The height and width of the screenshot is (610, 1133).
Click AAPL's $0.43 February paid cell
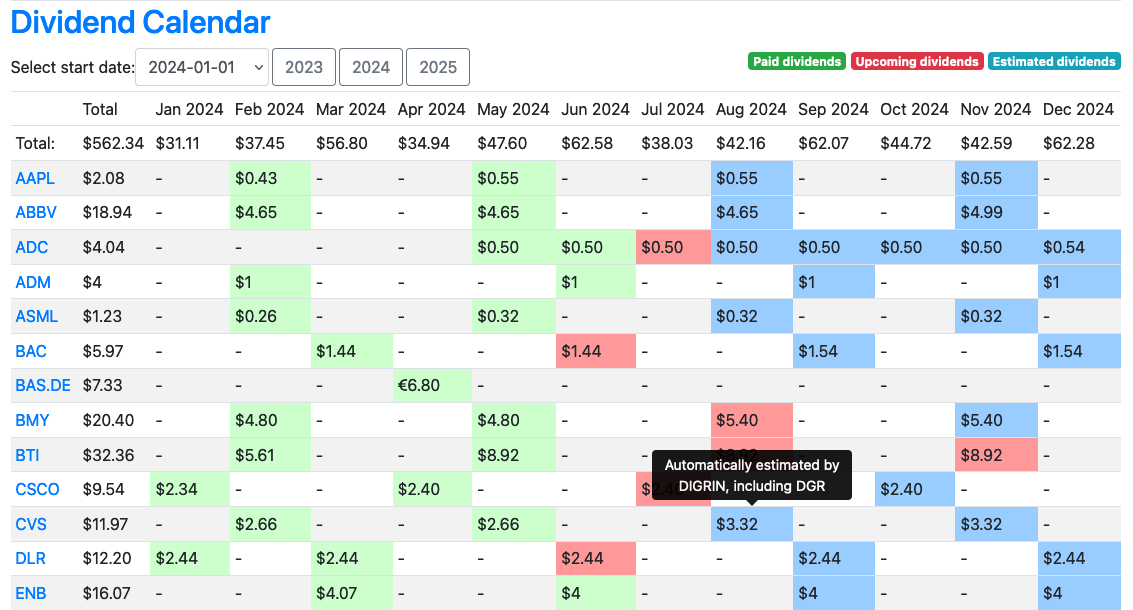[x=270, y=178]
